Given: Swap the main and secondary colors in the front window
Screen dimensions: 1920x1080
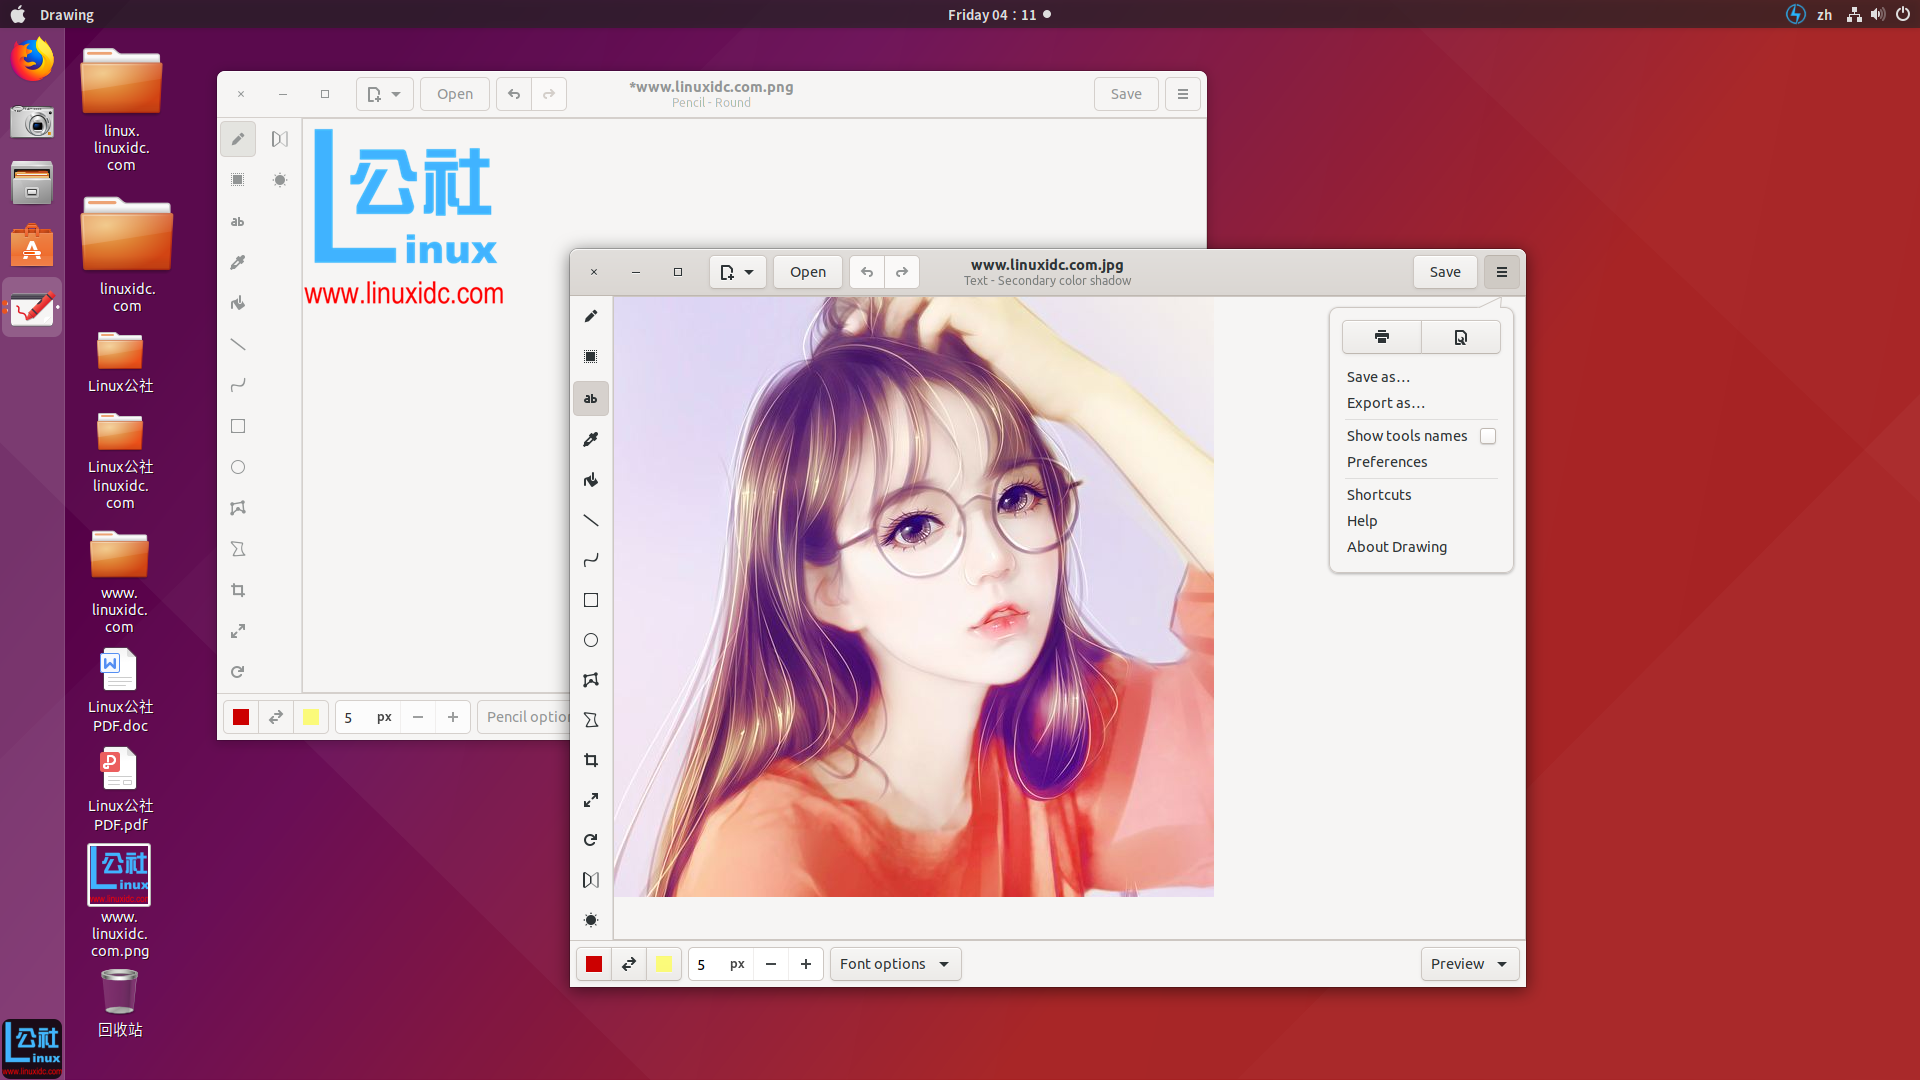Looking at the screenshot, I should coord(629,964).
